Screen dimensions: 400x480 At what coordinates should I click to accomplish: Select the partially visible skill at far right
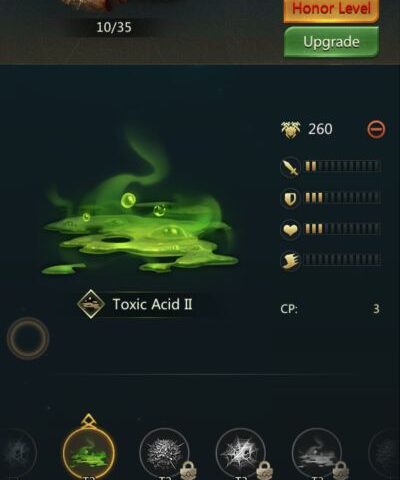click(385, 453)
